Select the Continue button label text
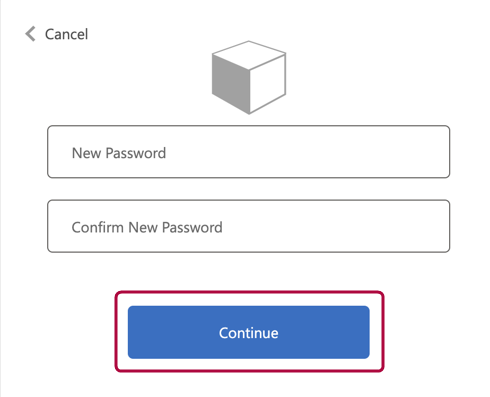The image size is (490, 397). click(x=249, y=333)
